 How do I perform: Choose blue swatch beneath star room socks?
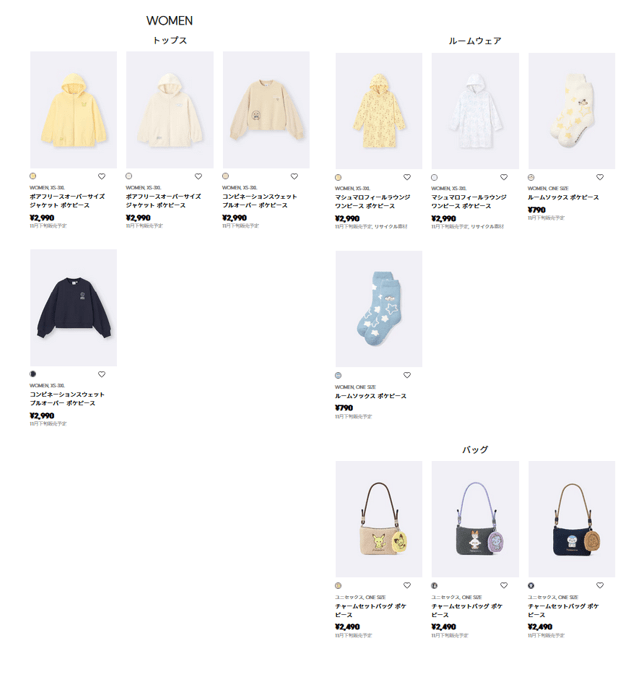[338, 375]
